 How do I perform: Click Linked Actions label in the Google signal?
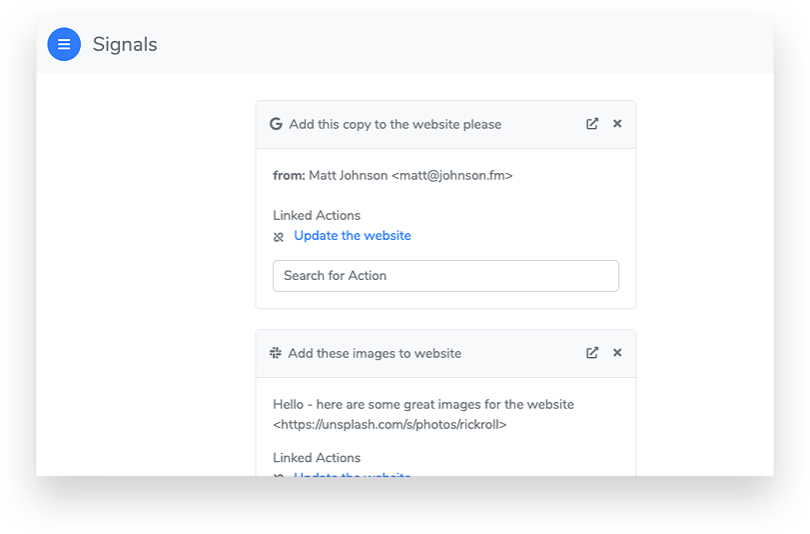coord(316,215)
